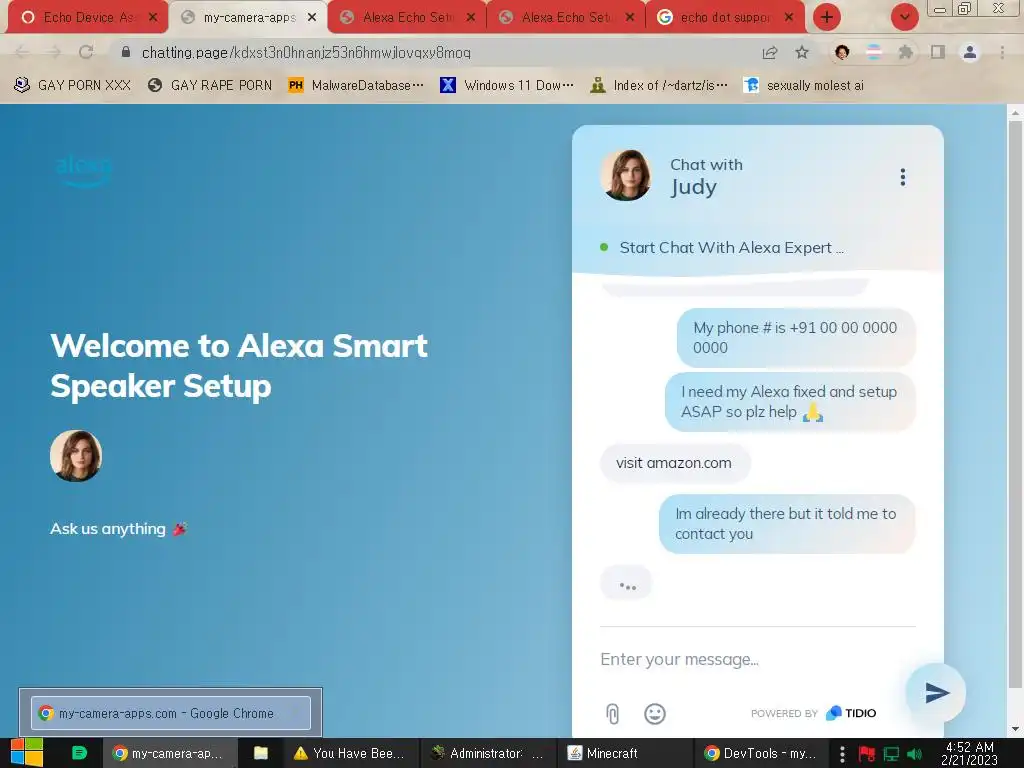1024x768 pixels.
Task: Click Judy's avatar in chat header
Action: coord(626,175)
